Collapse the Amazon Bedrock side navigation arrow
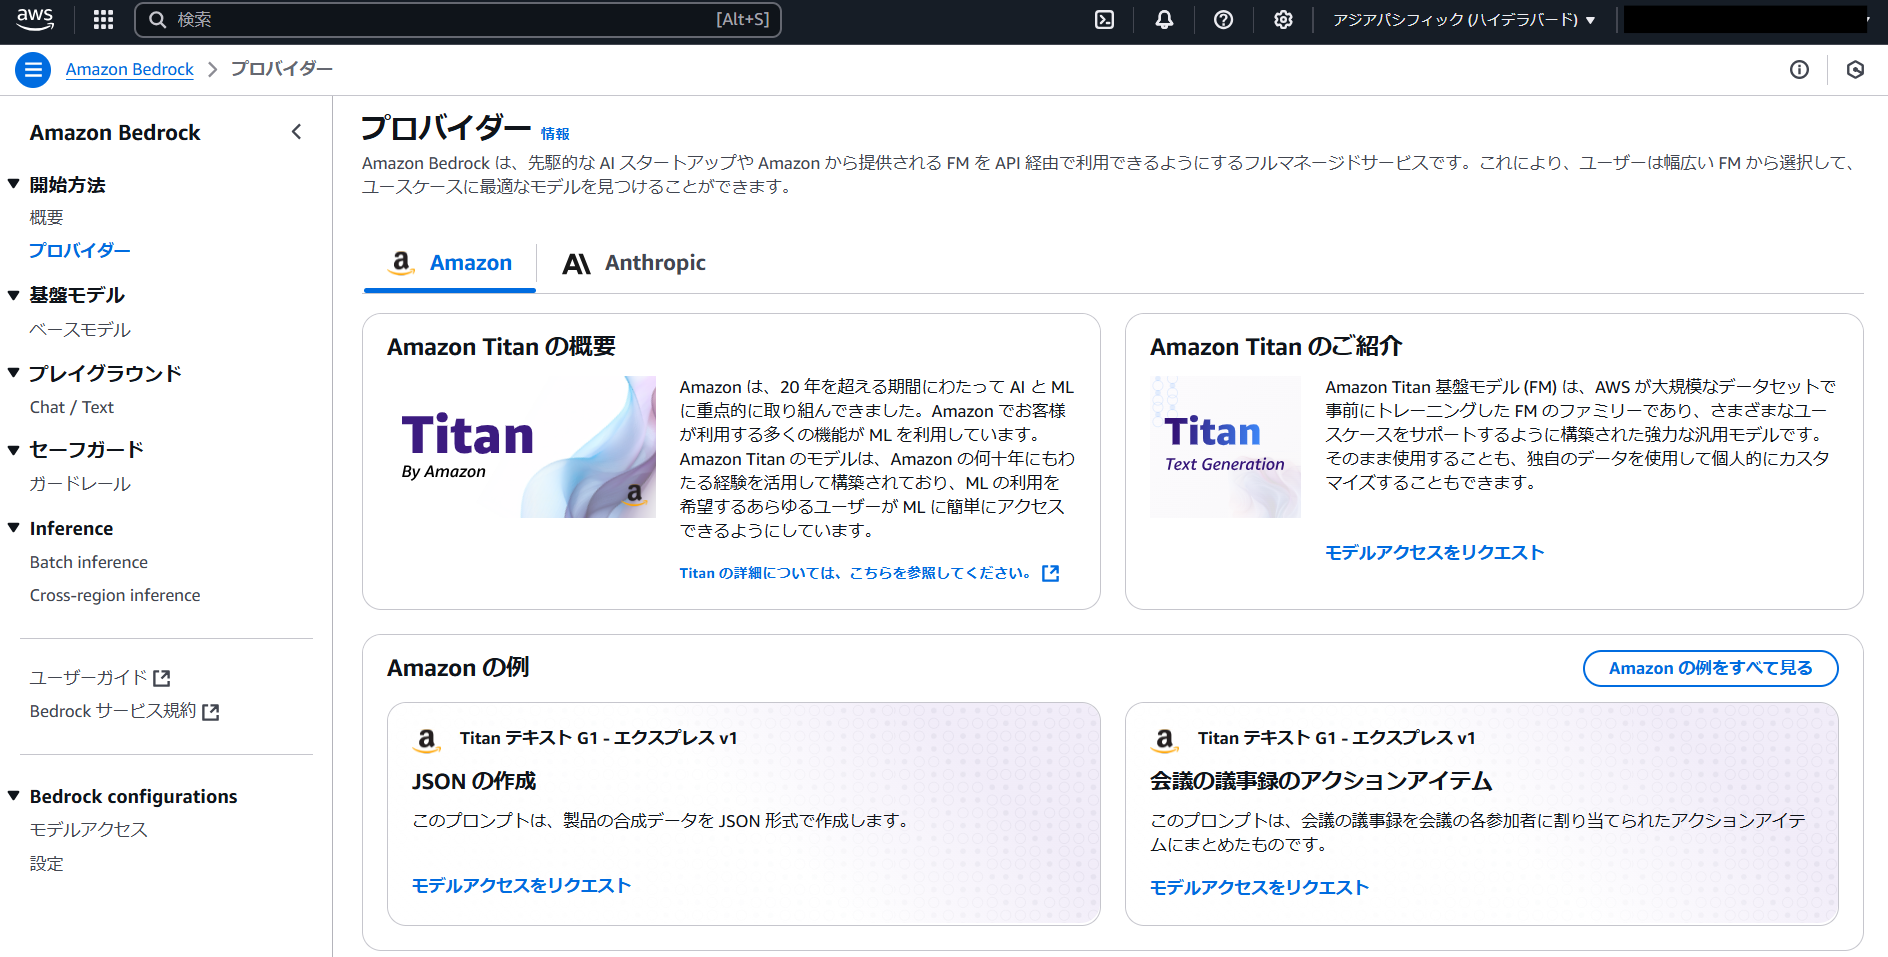Screen dimensions: 1888x957 (x=296, y=132)
